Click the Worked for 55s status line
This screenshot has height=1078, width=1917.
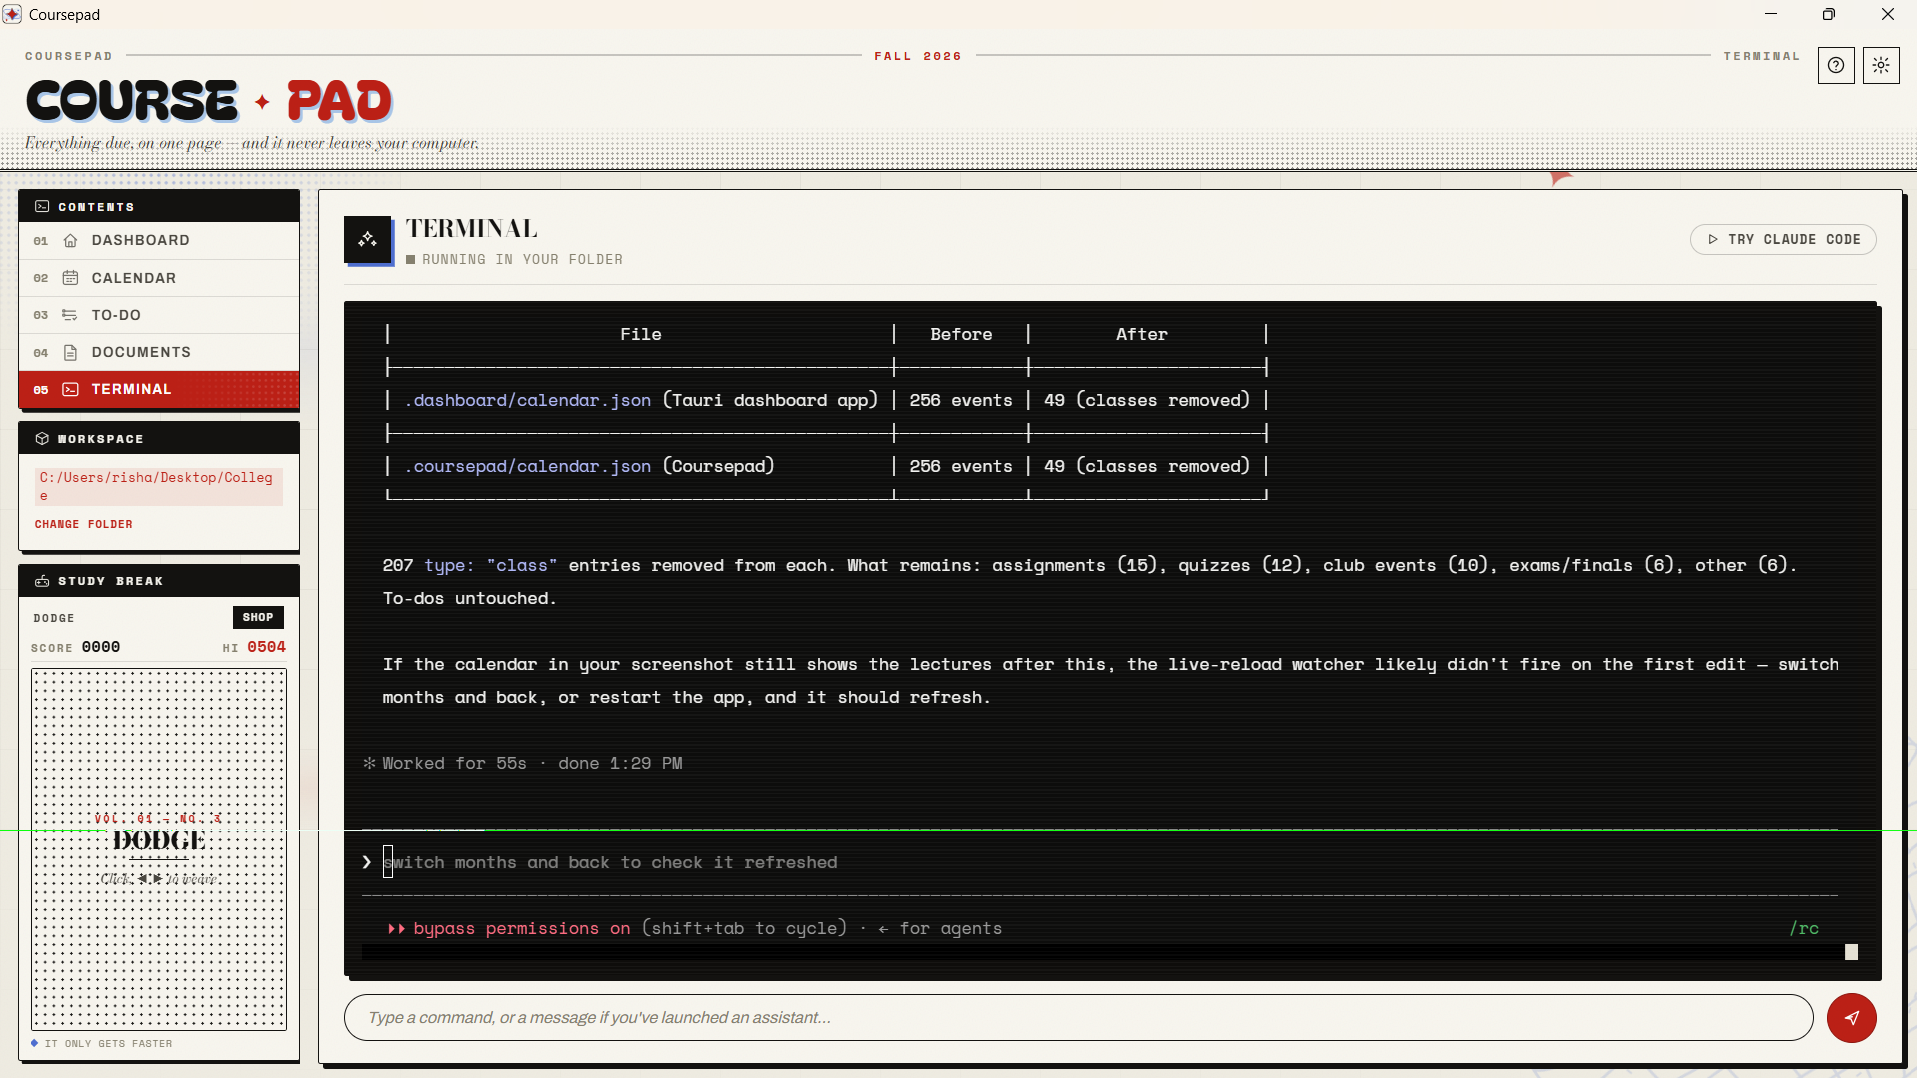[523, 763]
